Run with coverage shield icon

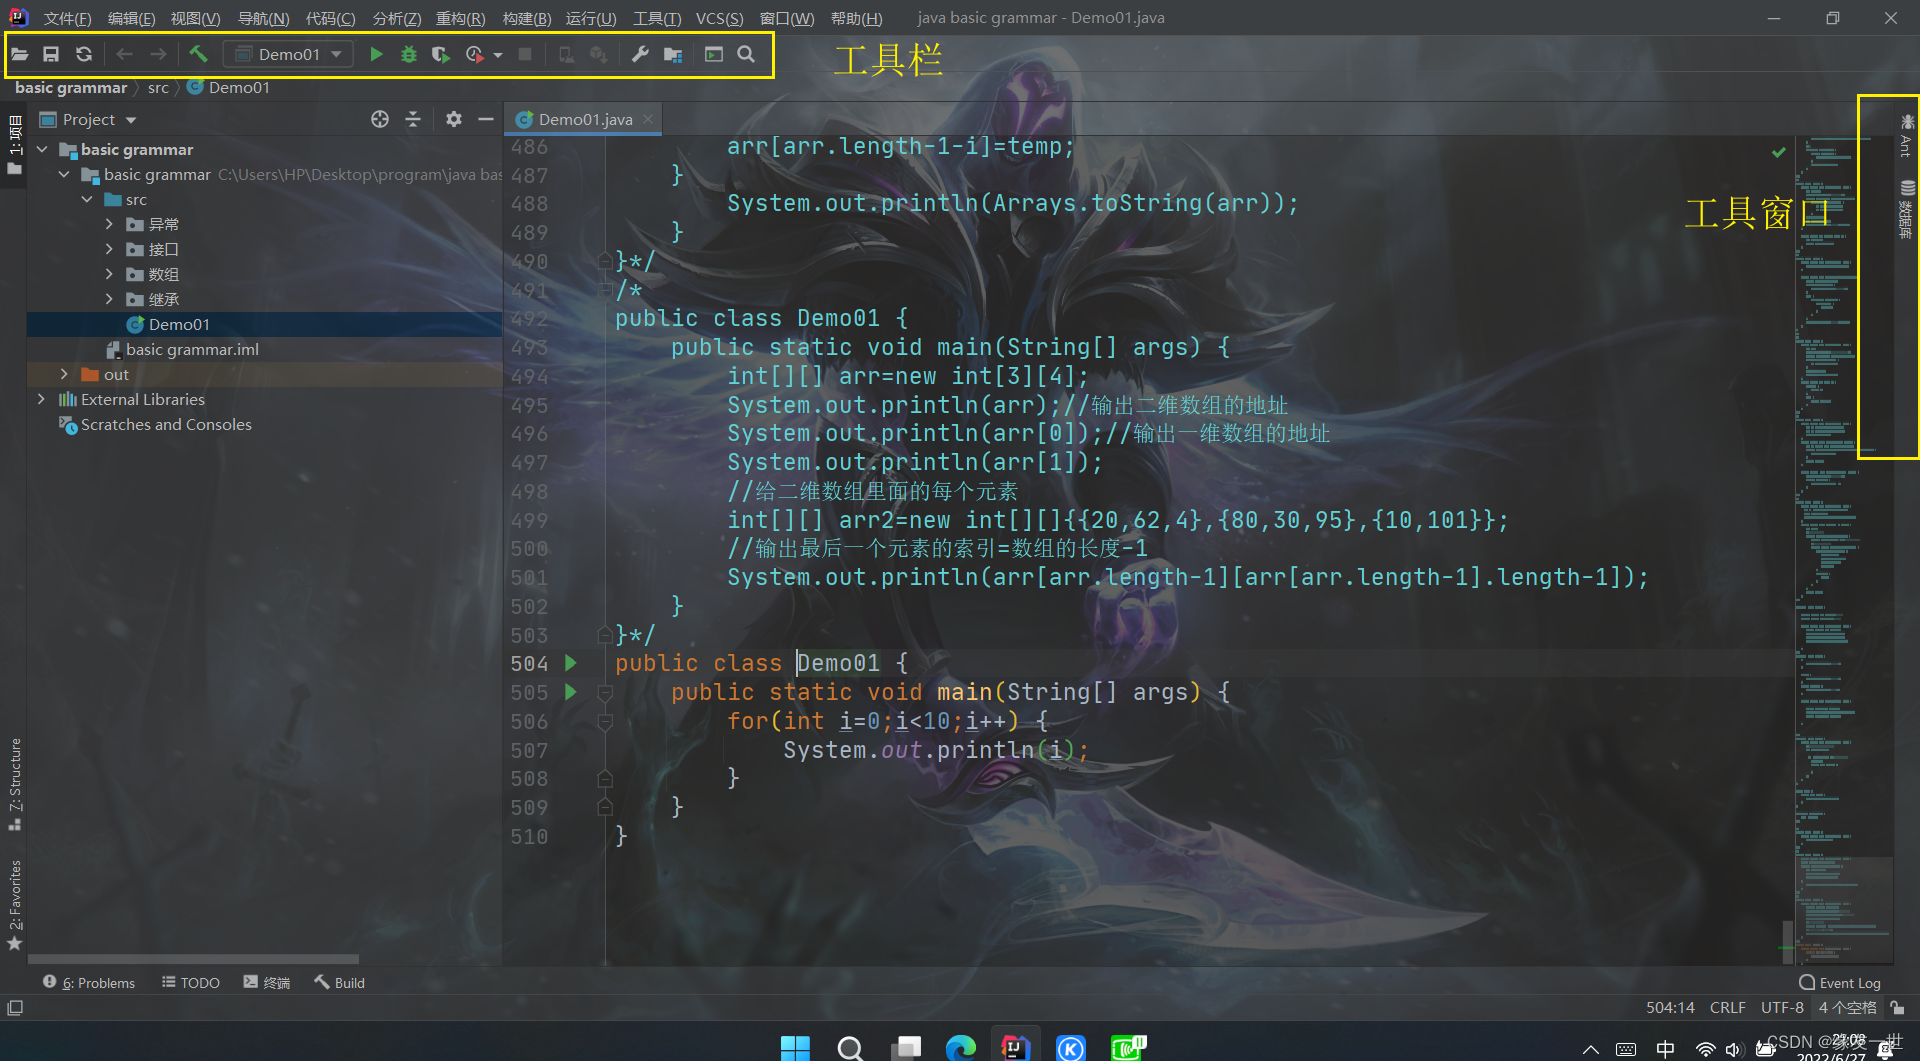(440, 54)
